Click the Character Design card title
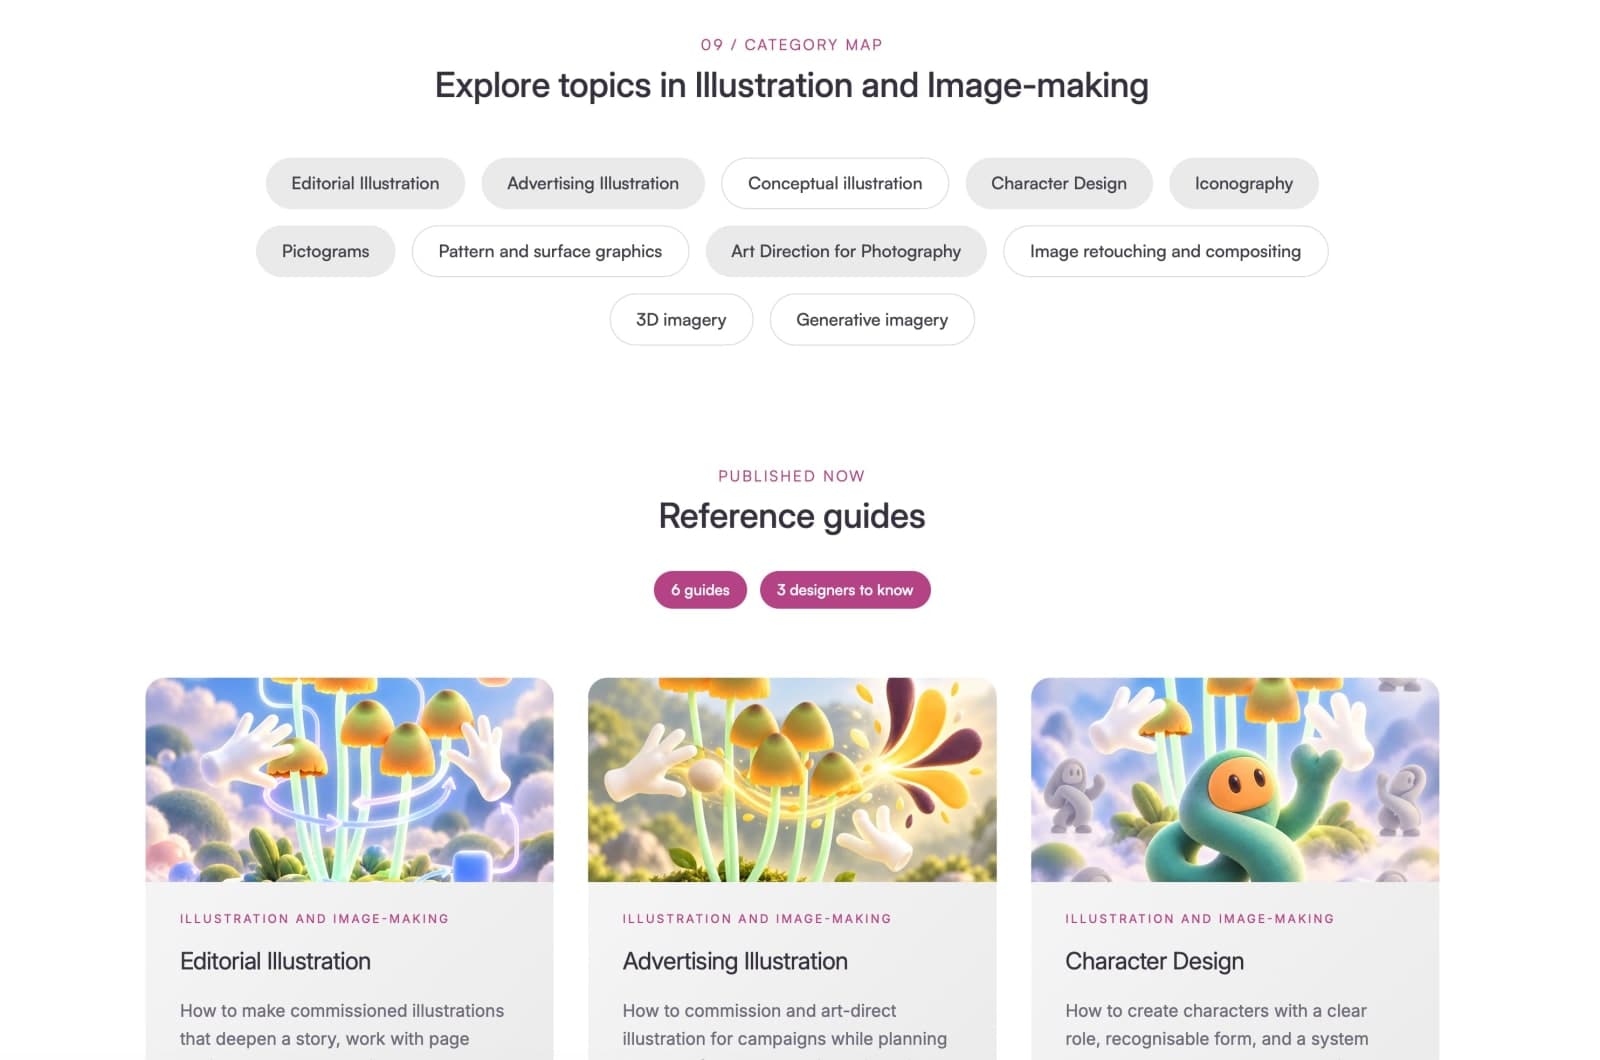This screenshot has height=1060, width=1600. pos(1154,961)
